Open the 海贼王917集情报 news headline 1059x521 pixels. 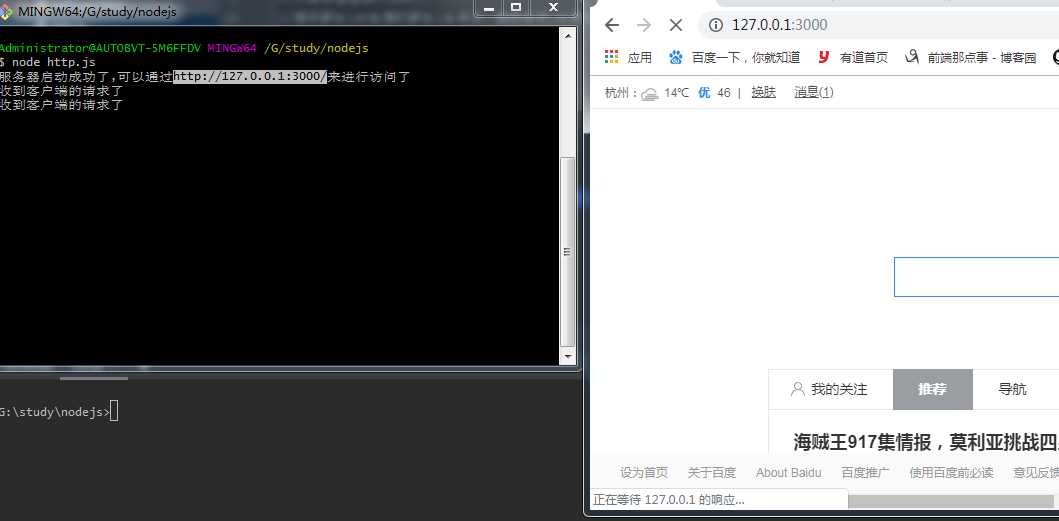926,443
